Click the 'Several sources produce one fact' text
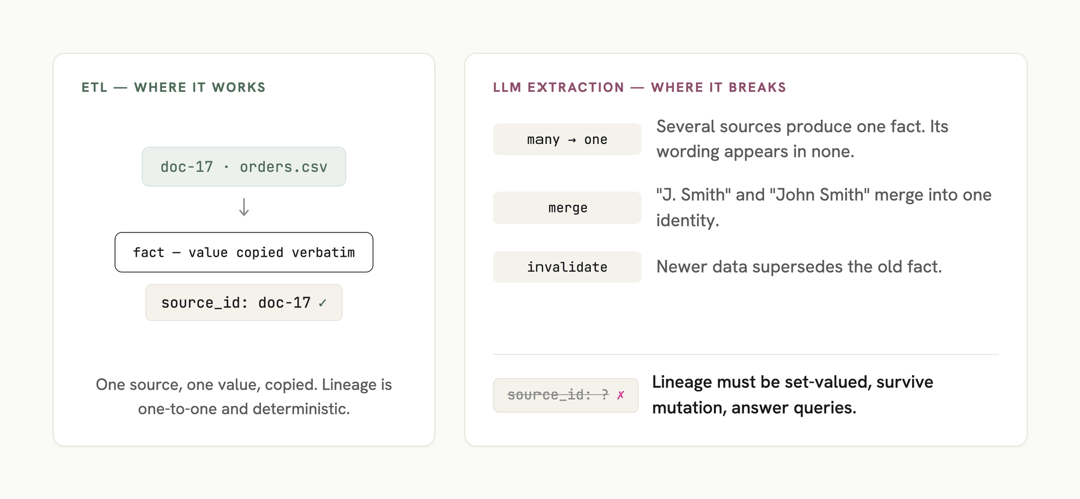Screen dimensions: 1080x499 coord(802,139)
